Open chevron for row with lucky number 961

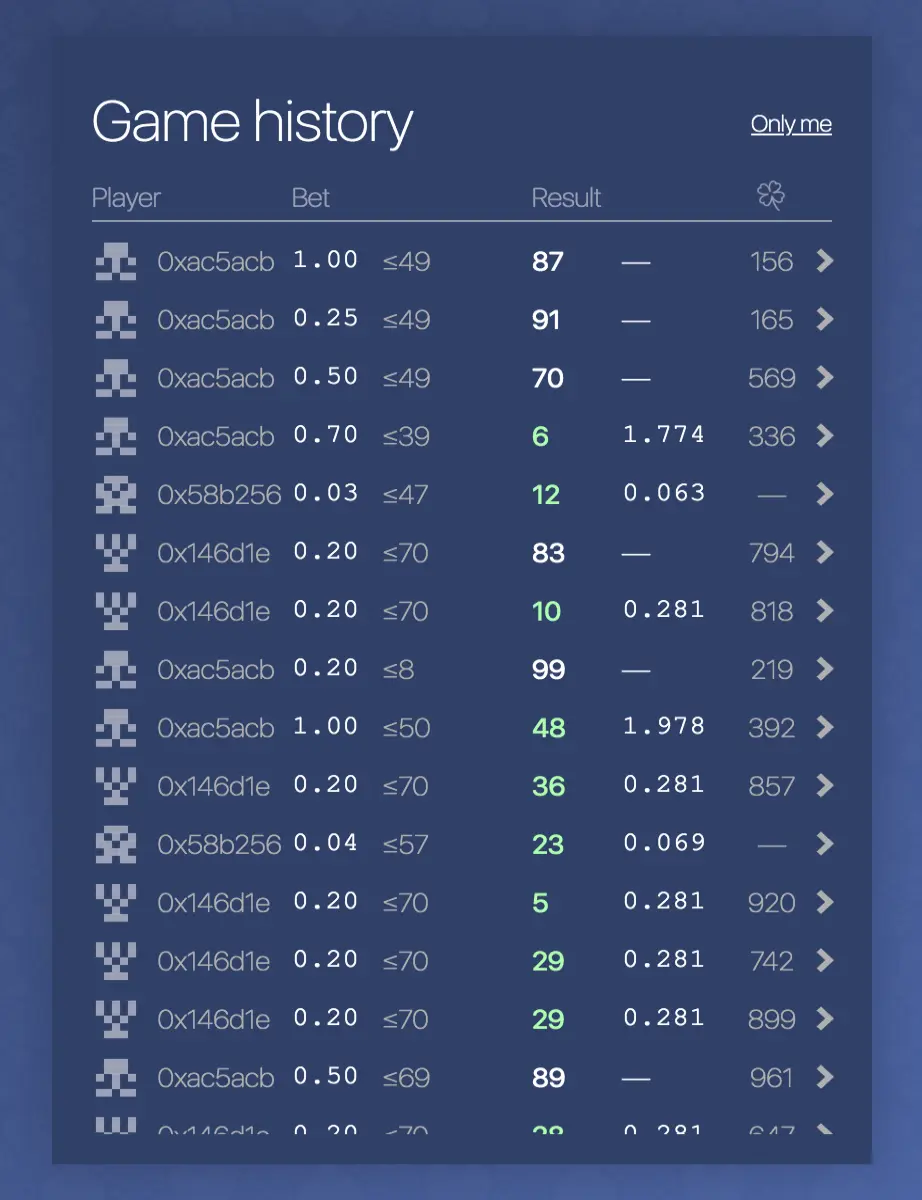click(x=825, y=1076)
